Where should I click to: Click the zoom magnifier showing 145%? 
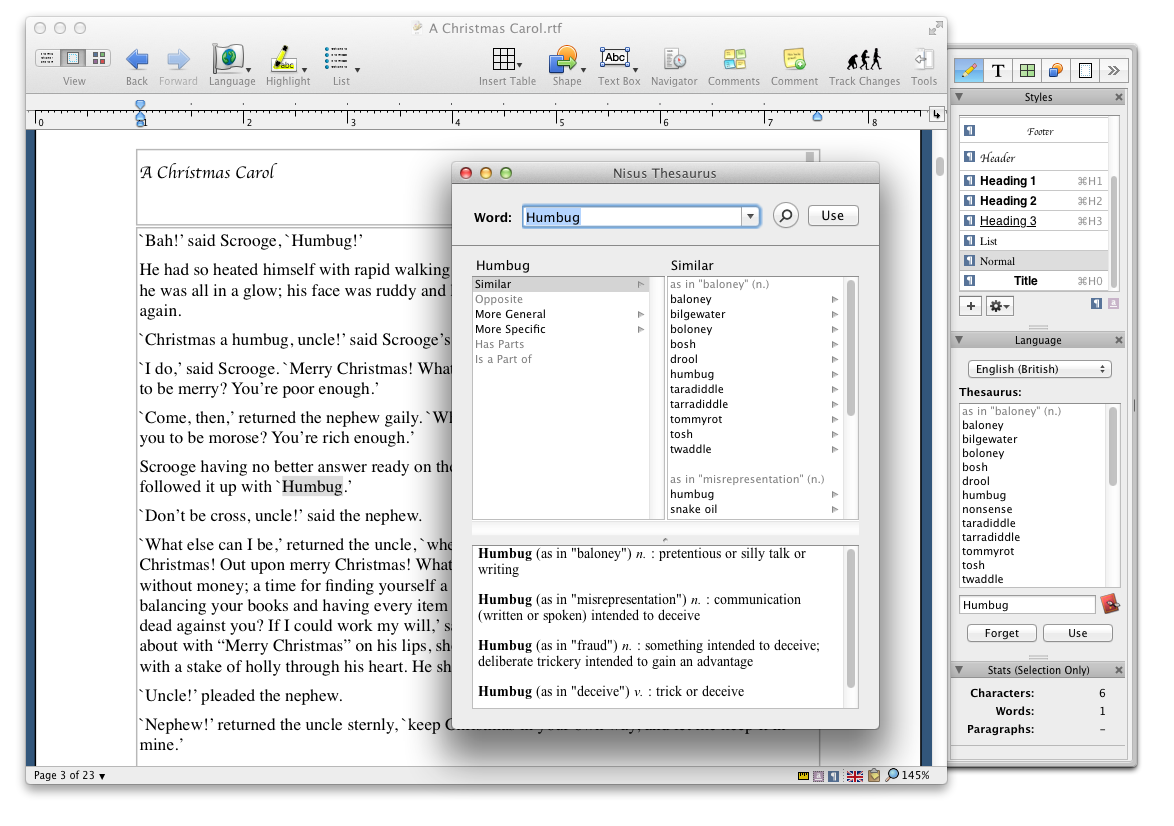coord(892,775)
